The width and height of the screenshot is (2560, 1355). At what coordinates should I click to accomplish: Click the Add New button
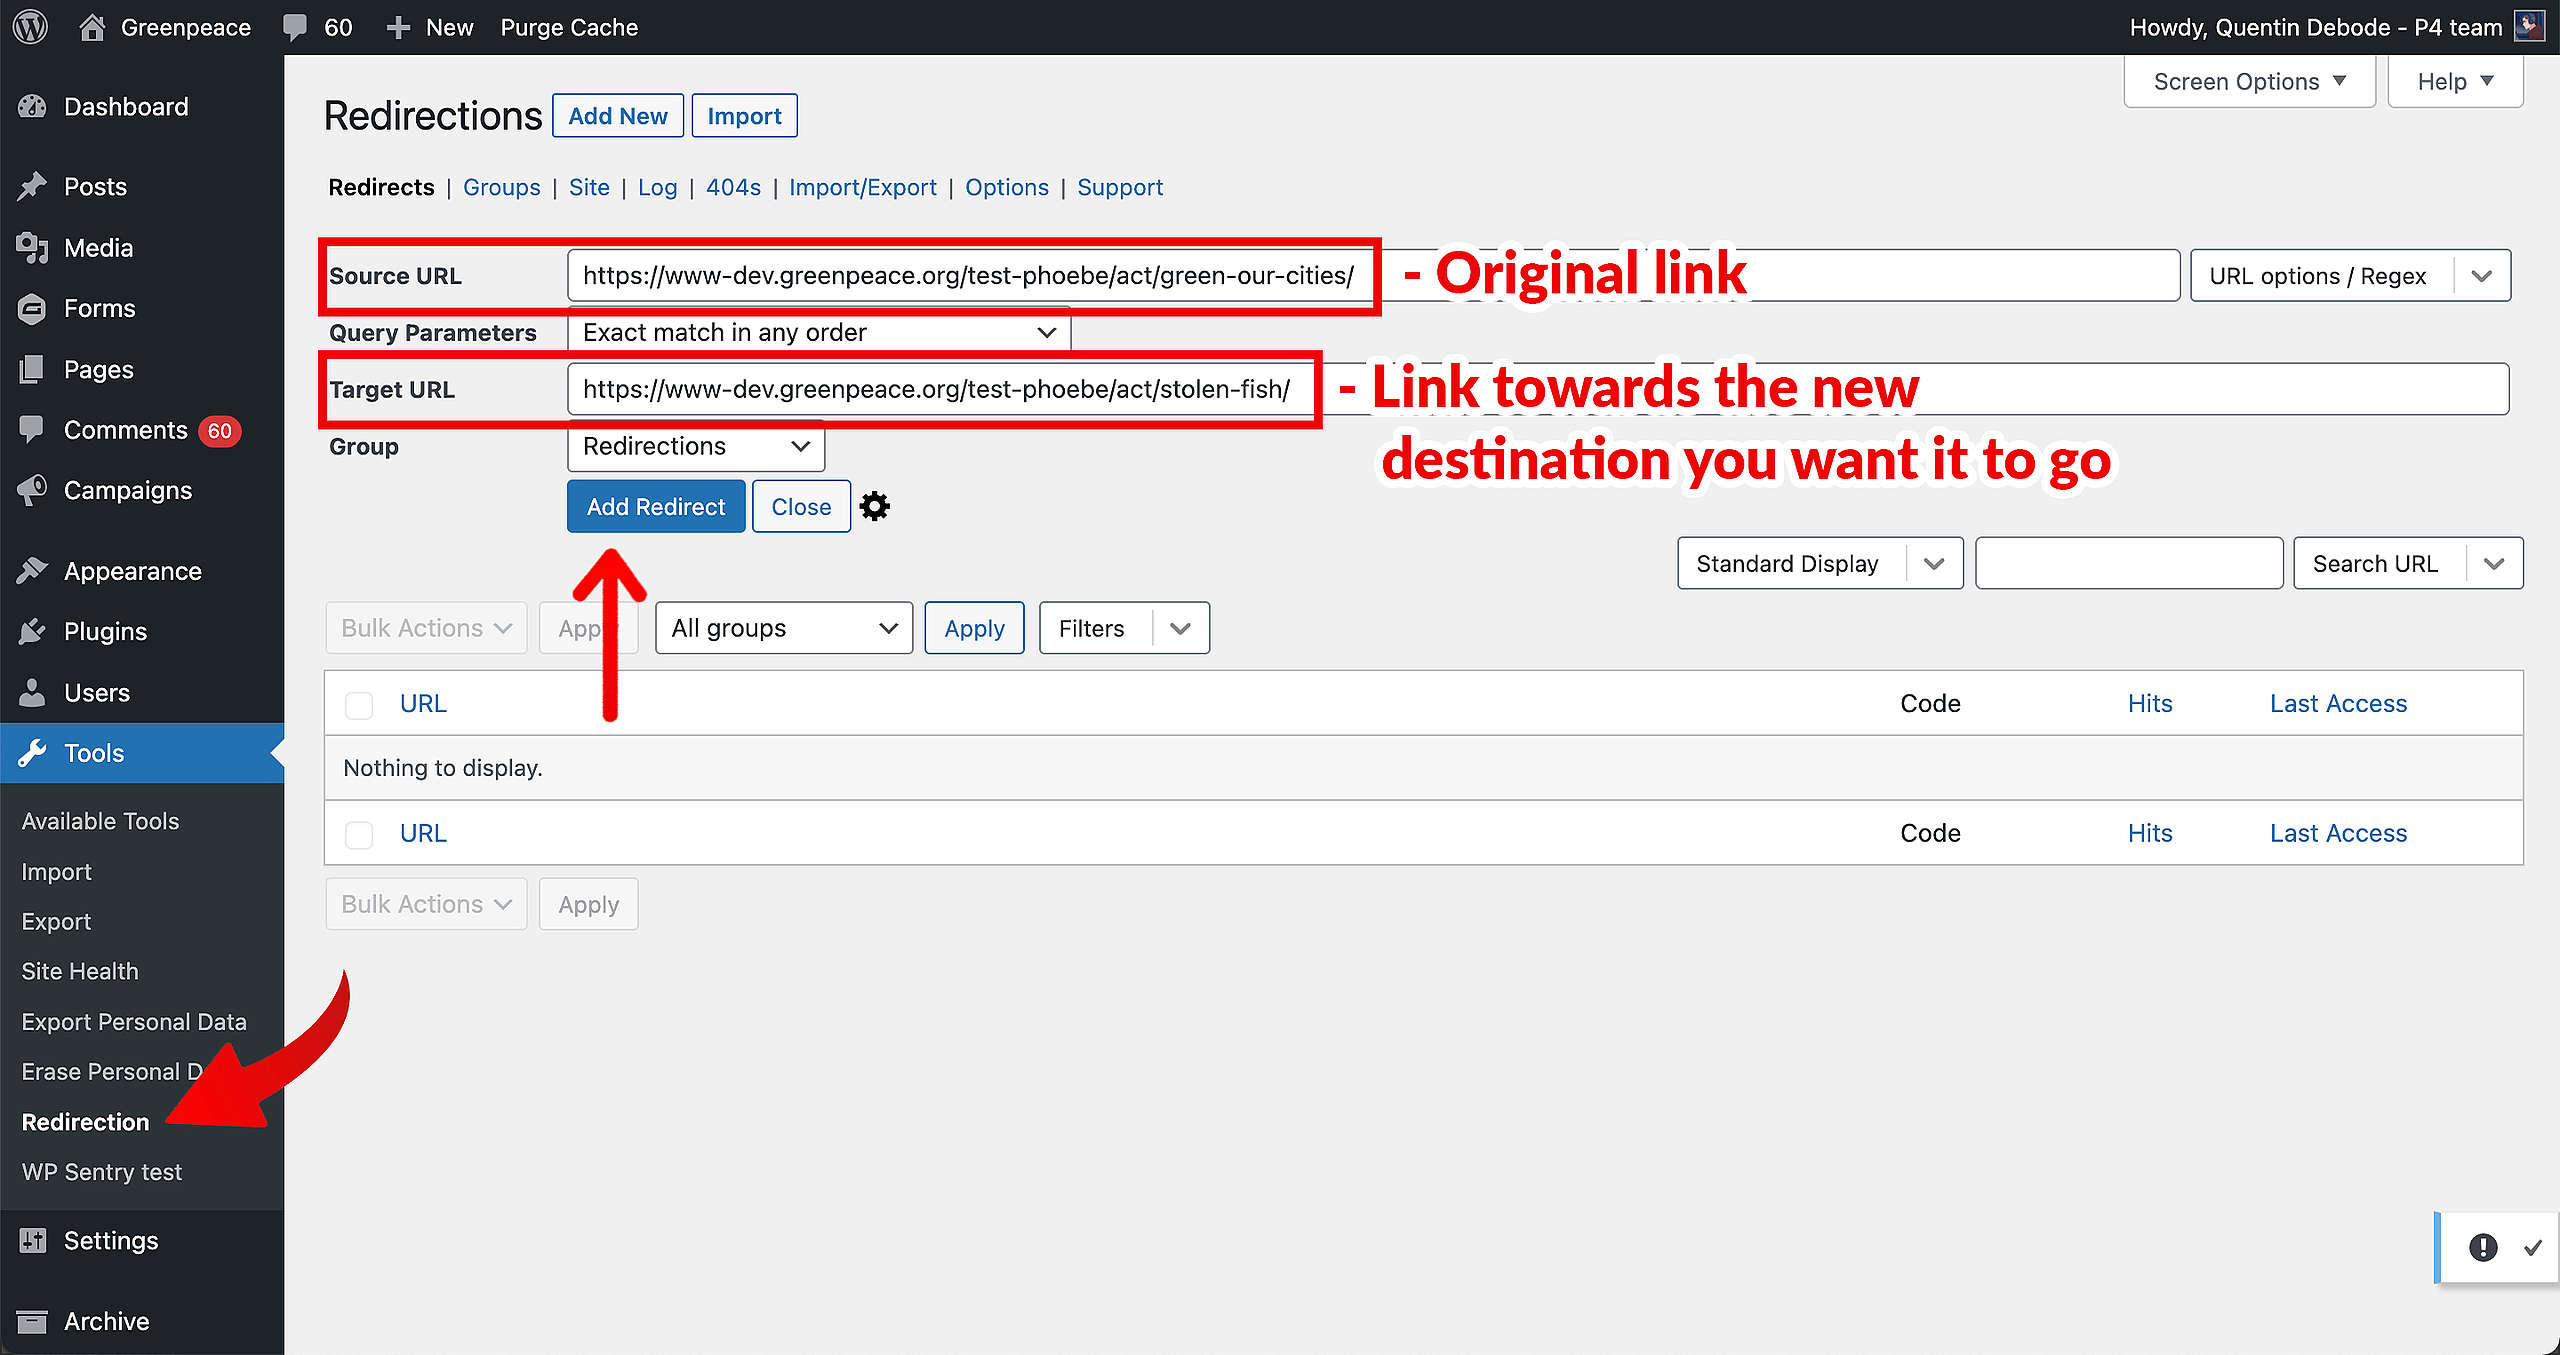point(618,116)
